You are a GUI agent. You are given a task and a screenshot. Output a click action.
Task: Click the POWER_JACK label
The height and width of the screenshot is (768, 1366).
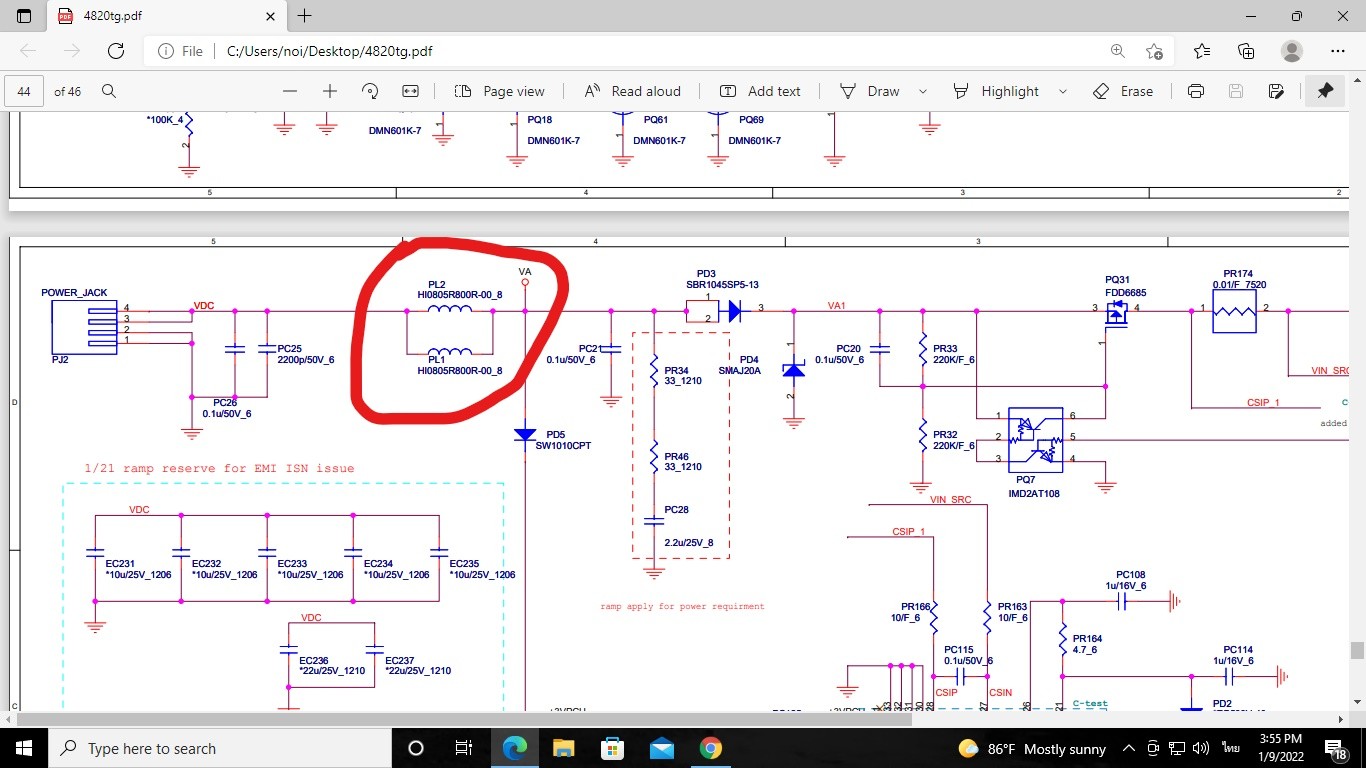click(74, 293)
